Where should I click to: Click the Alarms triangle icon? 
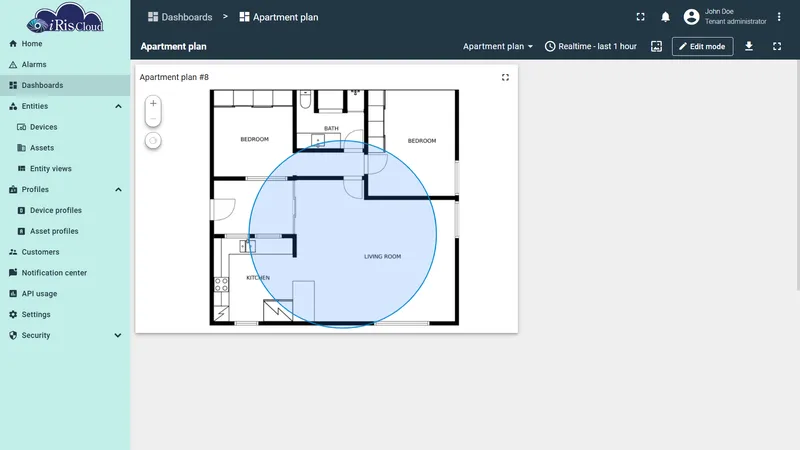click(13, 65)
